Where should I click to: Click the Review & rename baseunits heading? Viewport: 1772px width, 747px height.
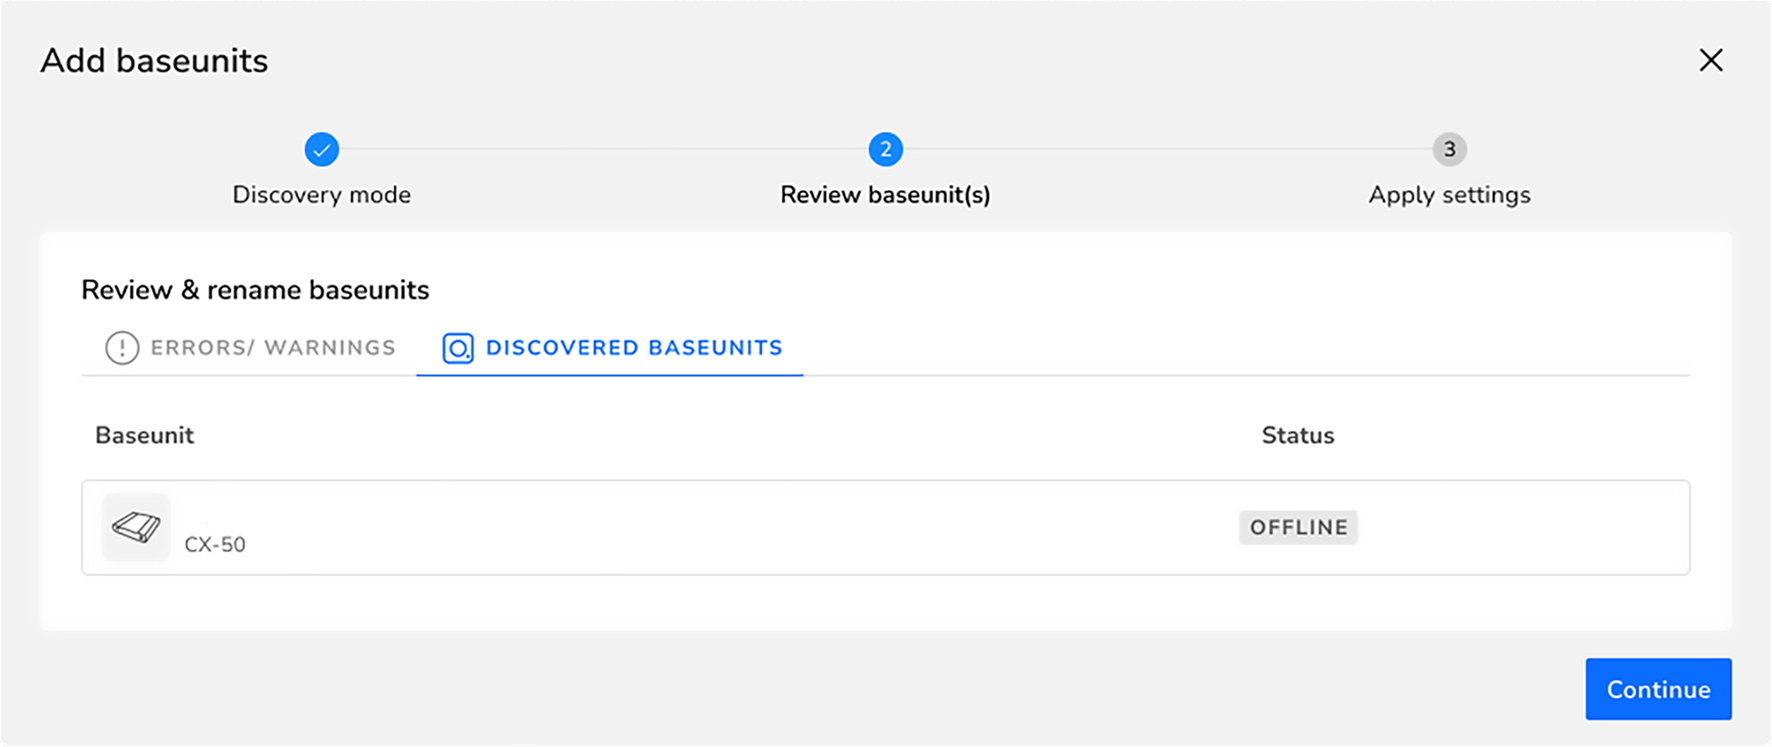point(255,290)
